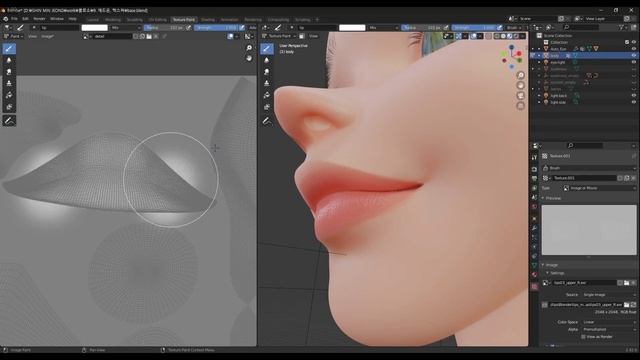Viewport: 640px width, 360px height.
Task: Click the white brush color swatch in image editor
Action: tap(94, 27)
